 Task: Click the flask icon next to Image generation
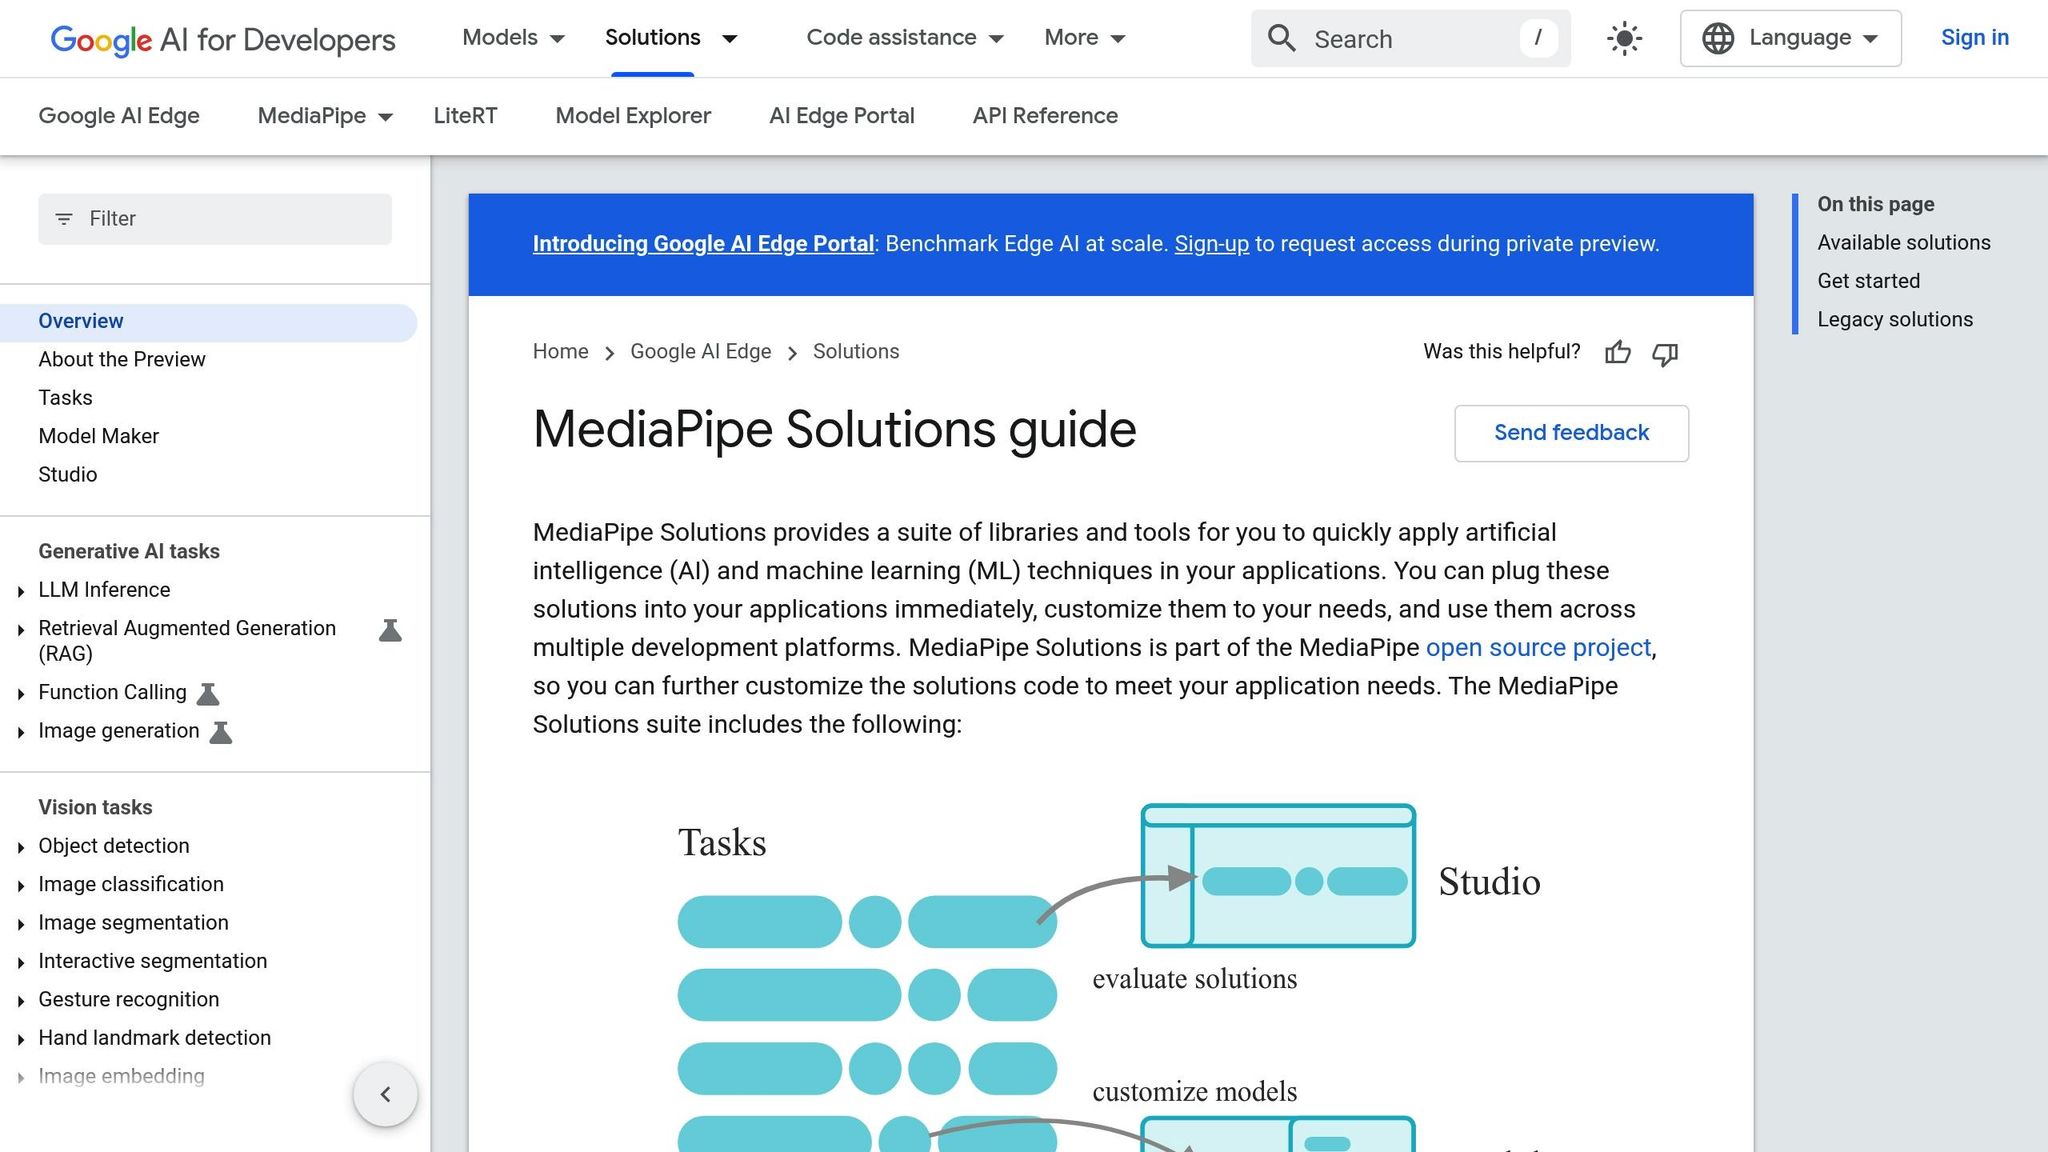point(221,732)
